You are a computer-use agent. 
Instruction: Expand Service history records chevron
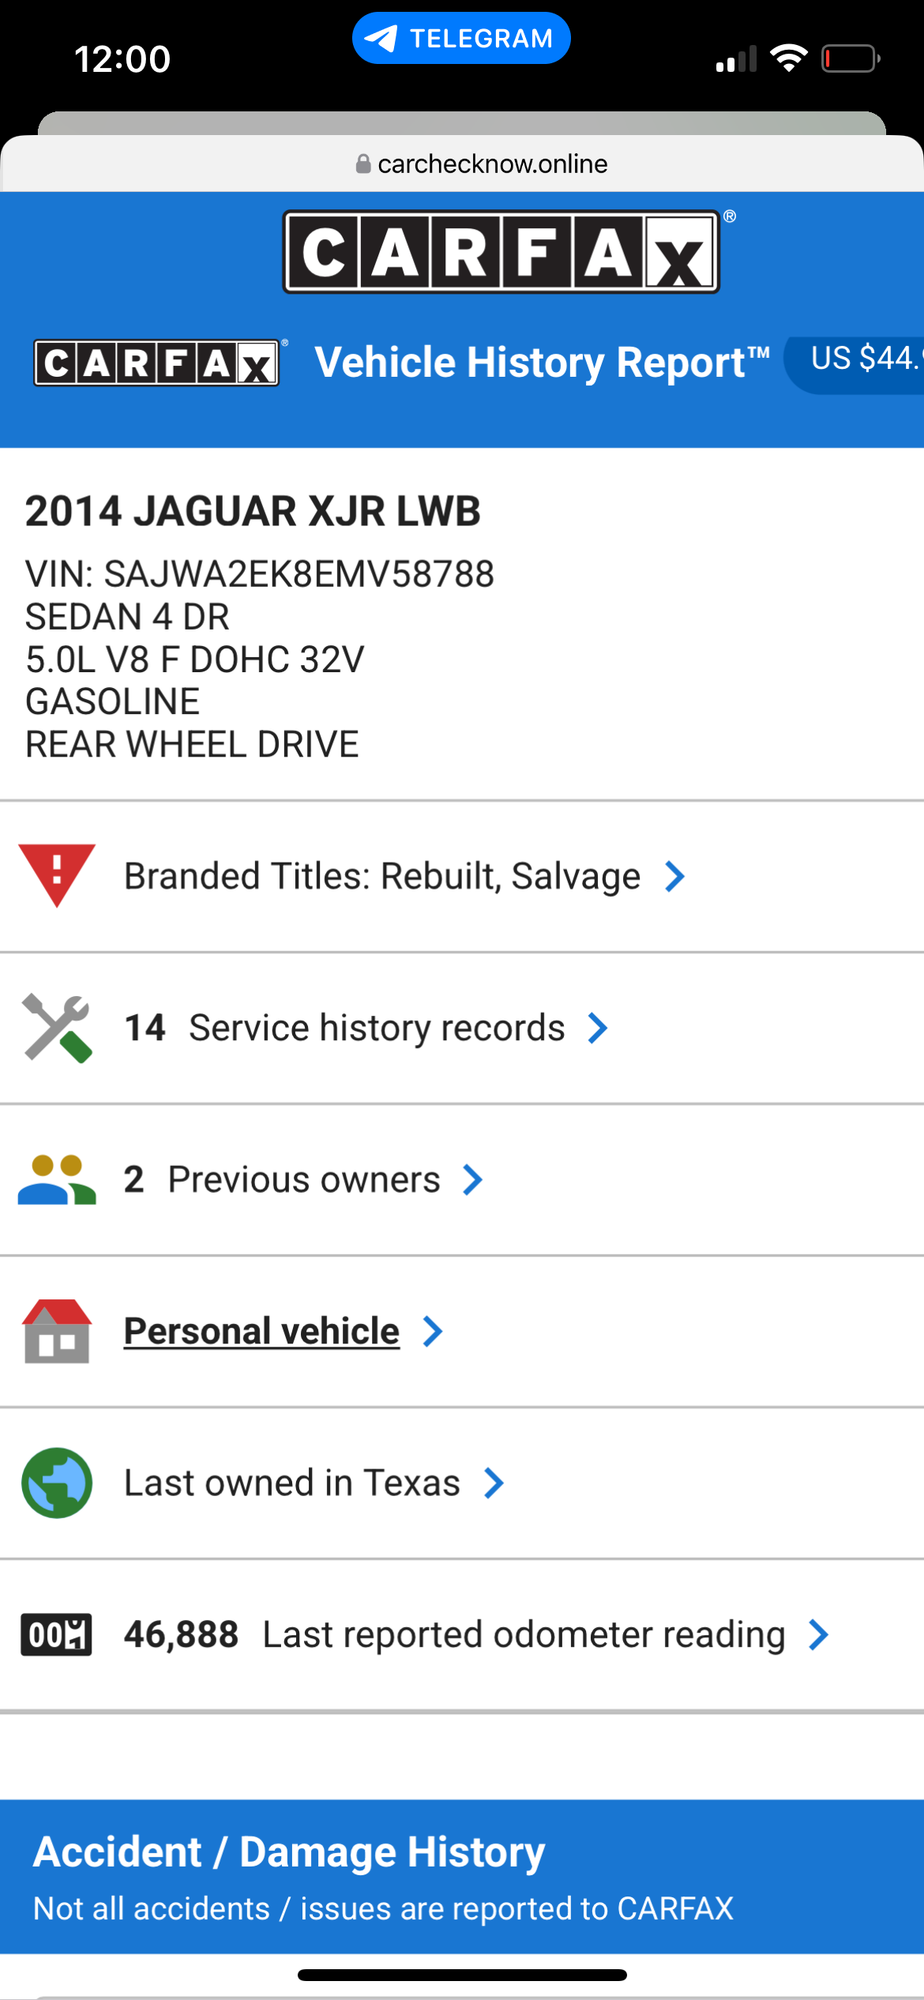[x=598, y=1028]
